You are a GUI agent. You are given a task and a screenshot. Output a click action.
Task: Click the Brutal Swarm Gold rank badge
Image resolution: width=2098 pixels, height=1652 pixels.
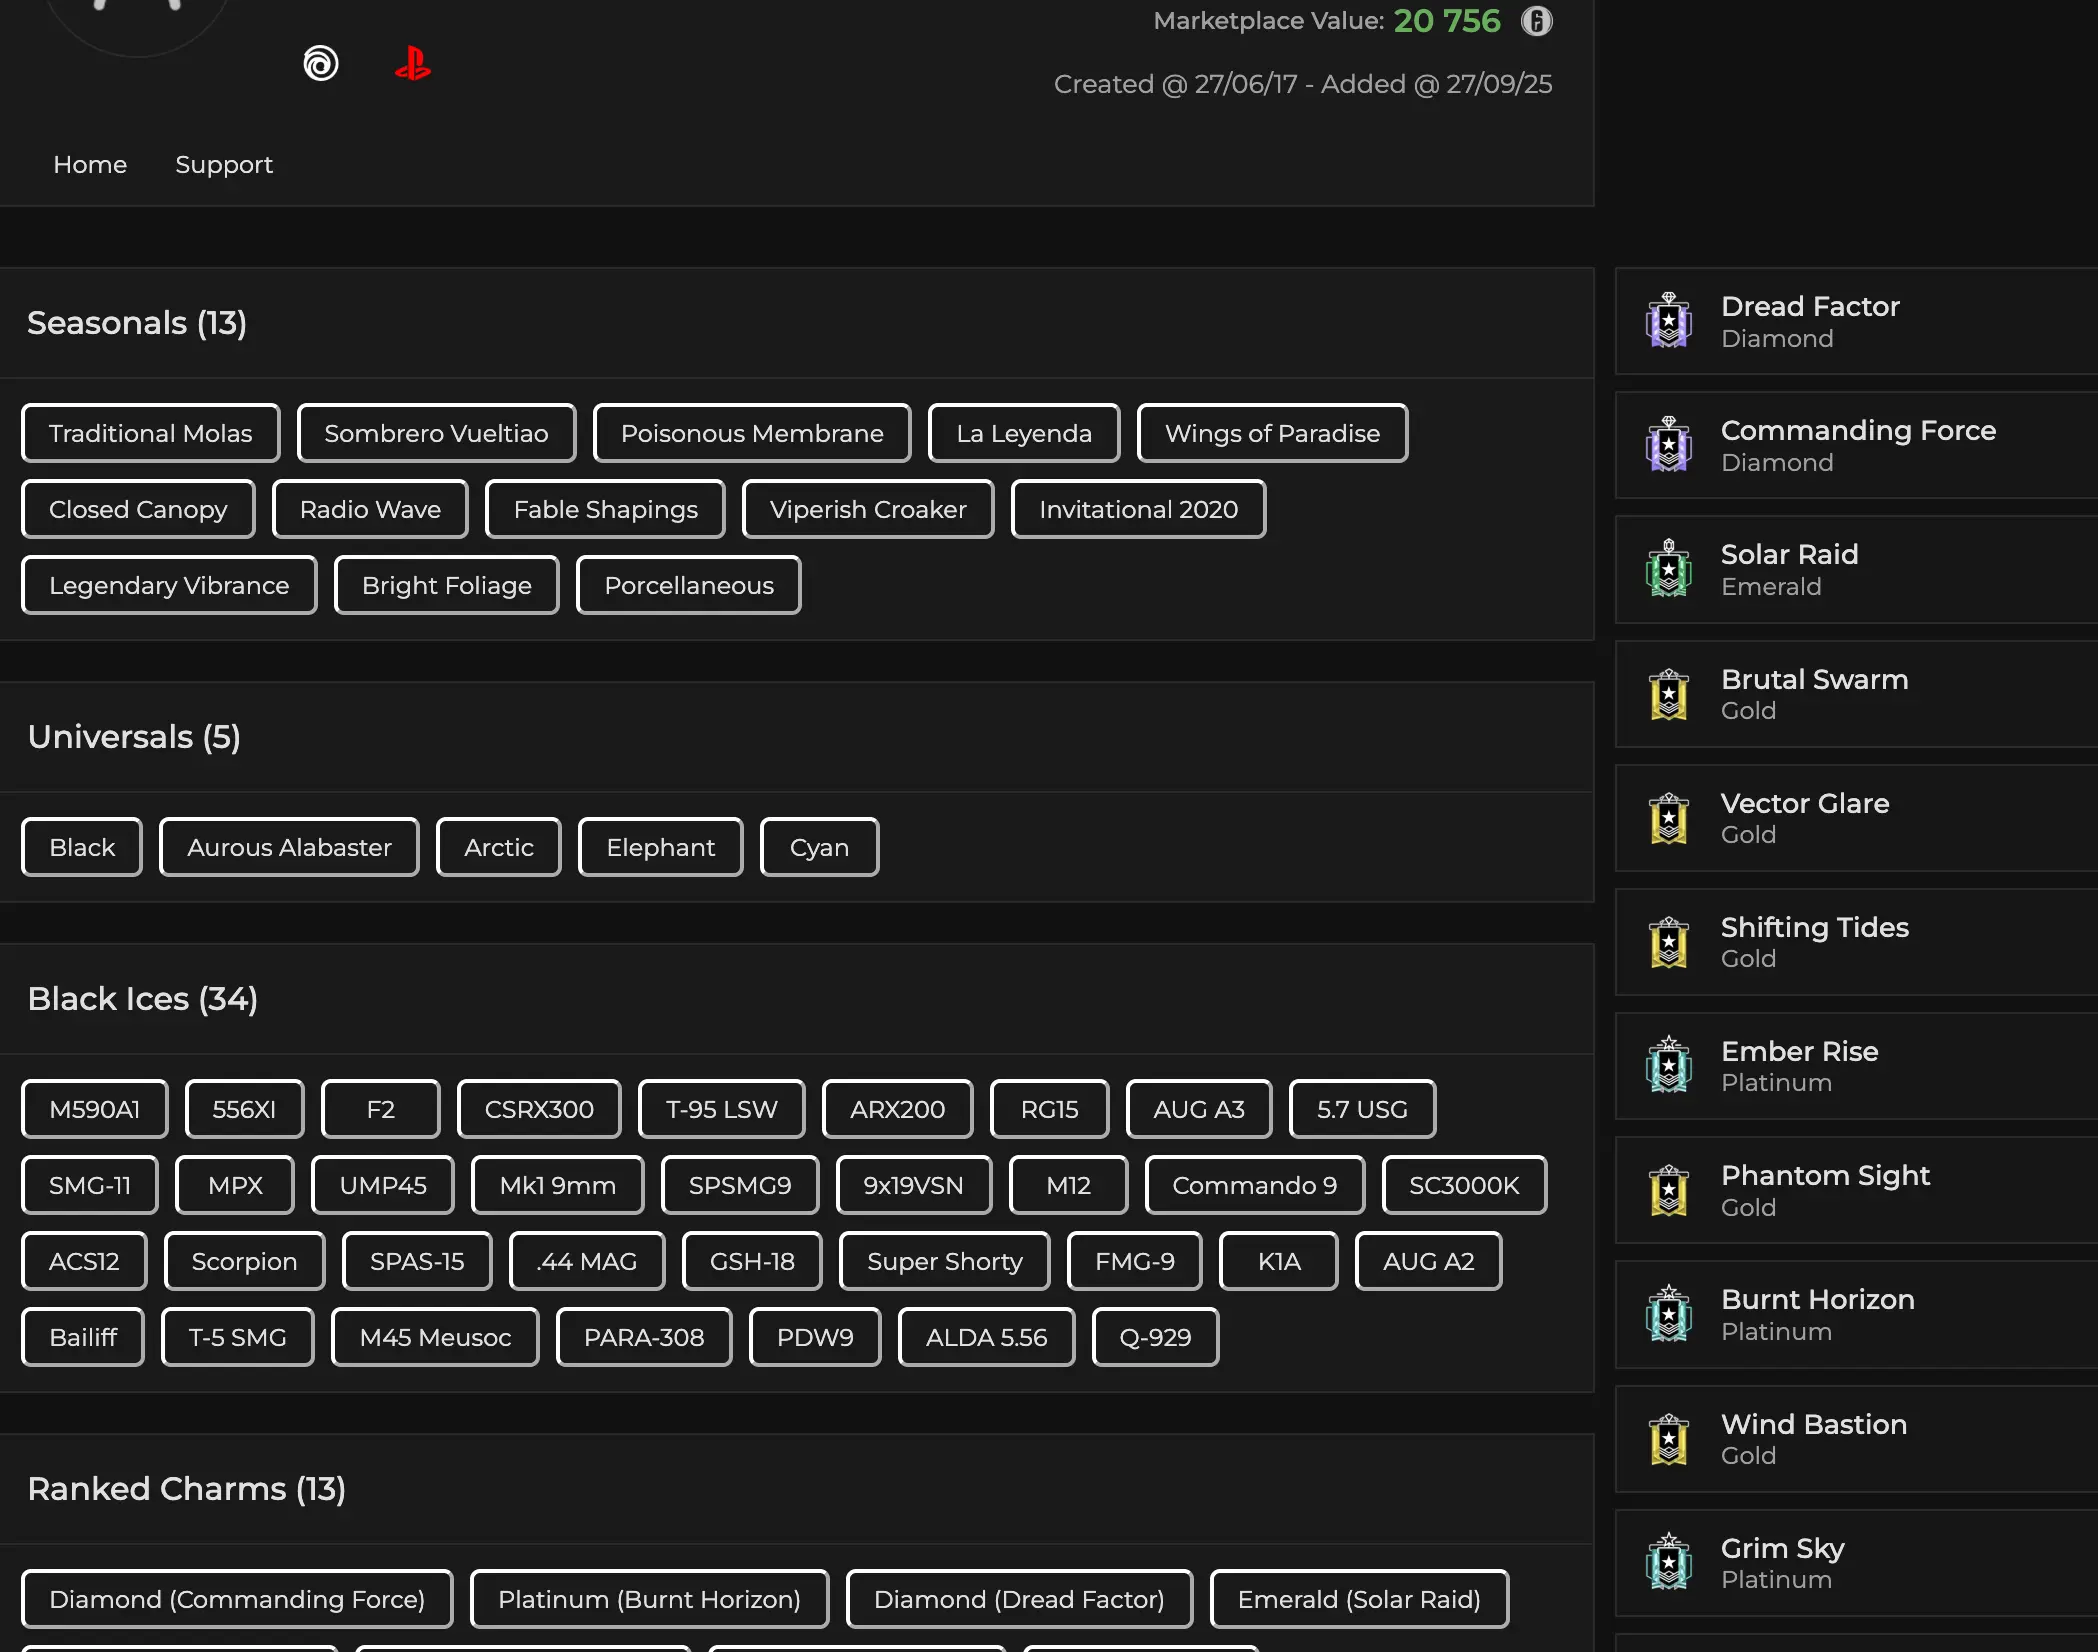1668,694
